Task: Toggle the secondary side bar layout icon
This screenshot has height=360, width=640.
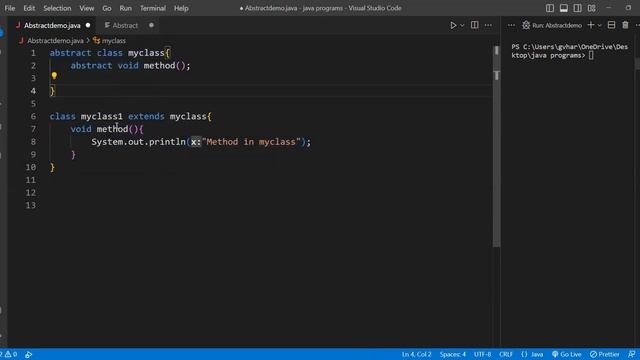Action: [x=578, y=8]
